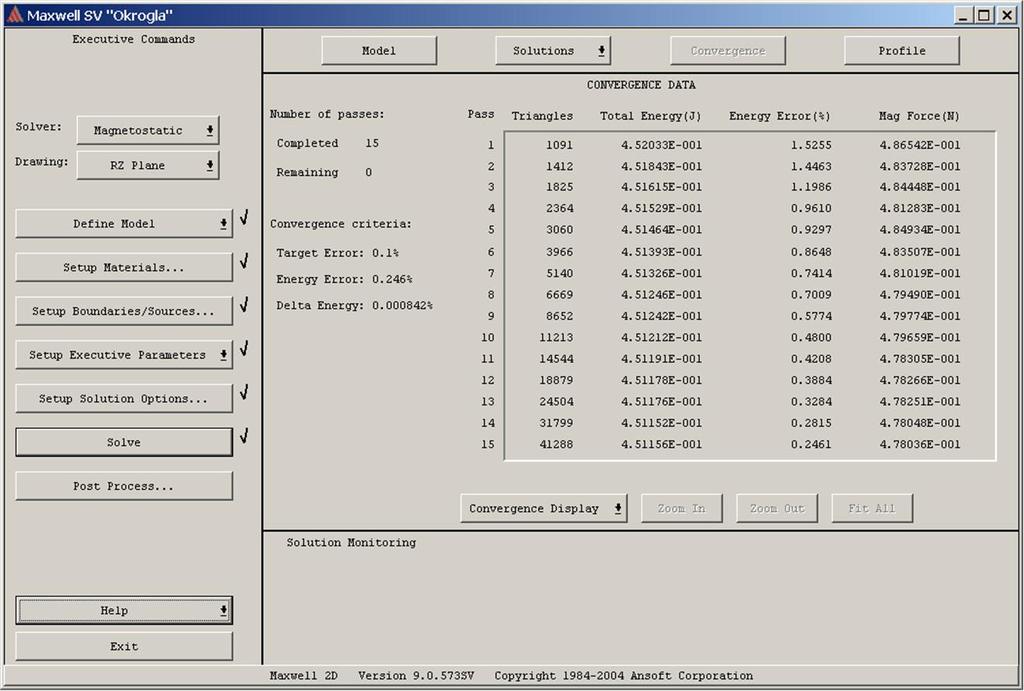Click checkmark next to Setup Solution Options

pos(244,393)
